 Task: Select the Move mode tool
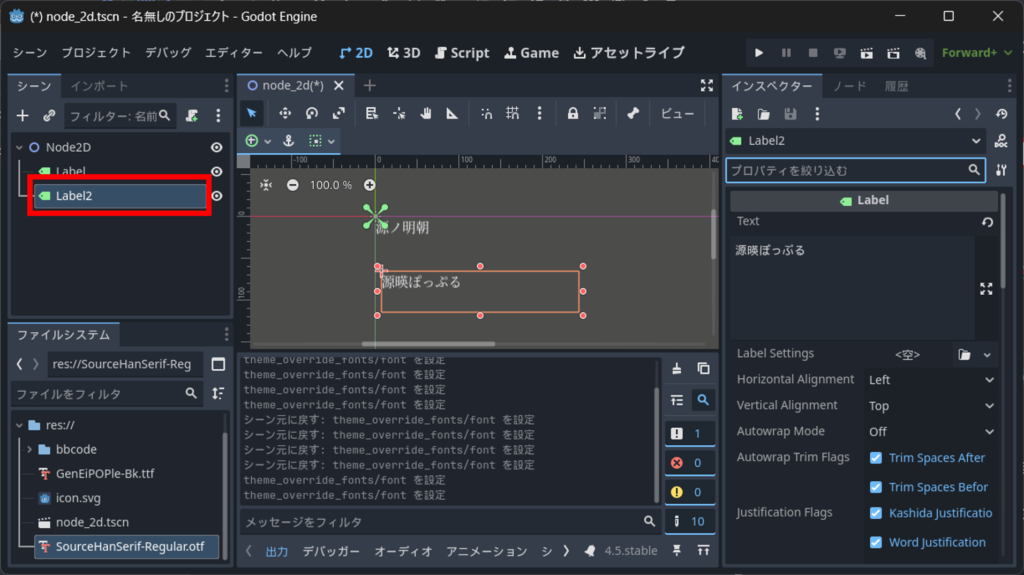[x=285, y=113]
